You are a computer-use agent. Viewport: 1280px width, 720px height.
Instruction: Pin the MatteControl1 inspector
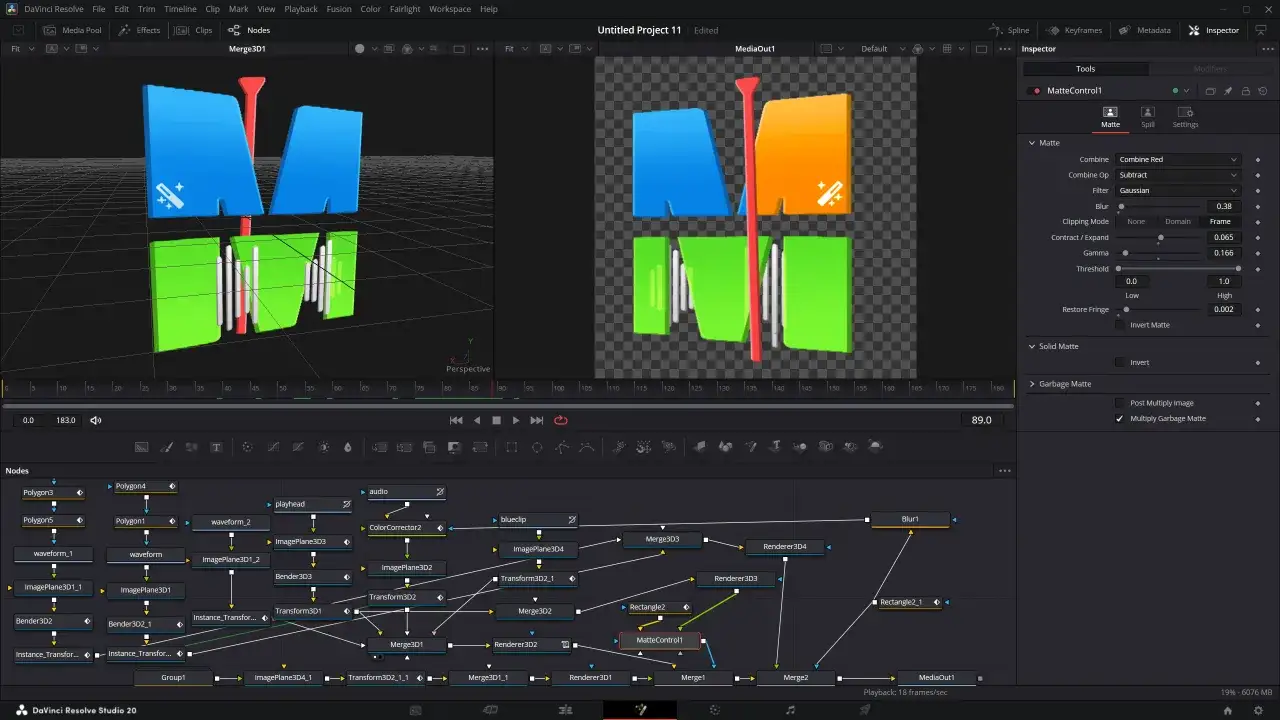tap(1228, 91)
